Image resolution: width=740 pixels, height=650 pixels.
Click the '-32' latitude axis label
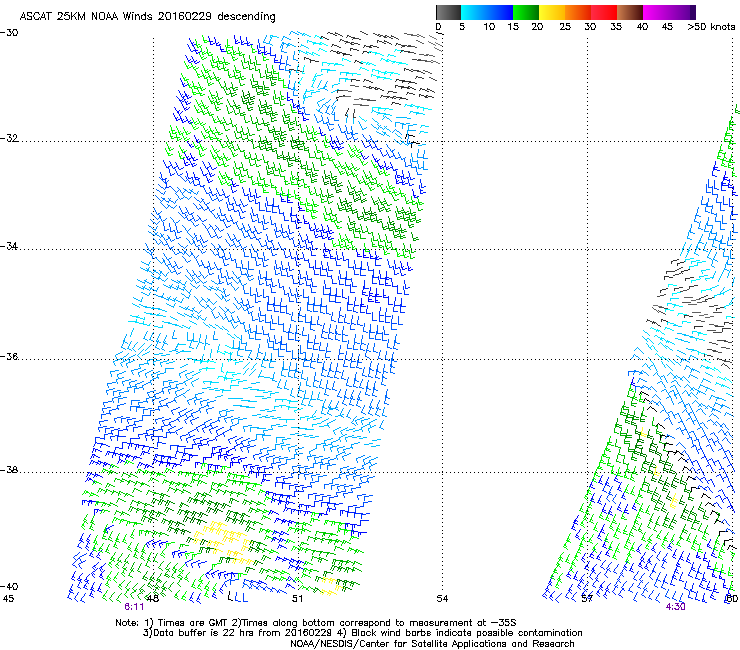click(x=9, y=138)
